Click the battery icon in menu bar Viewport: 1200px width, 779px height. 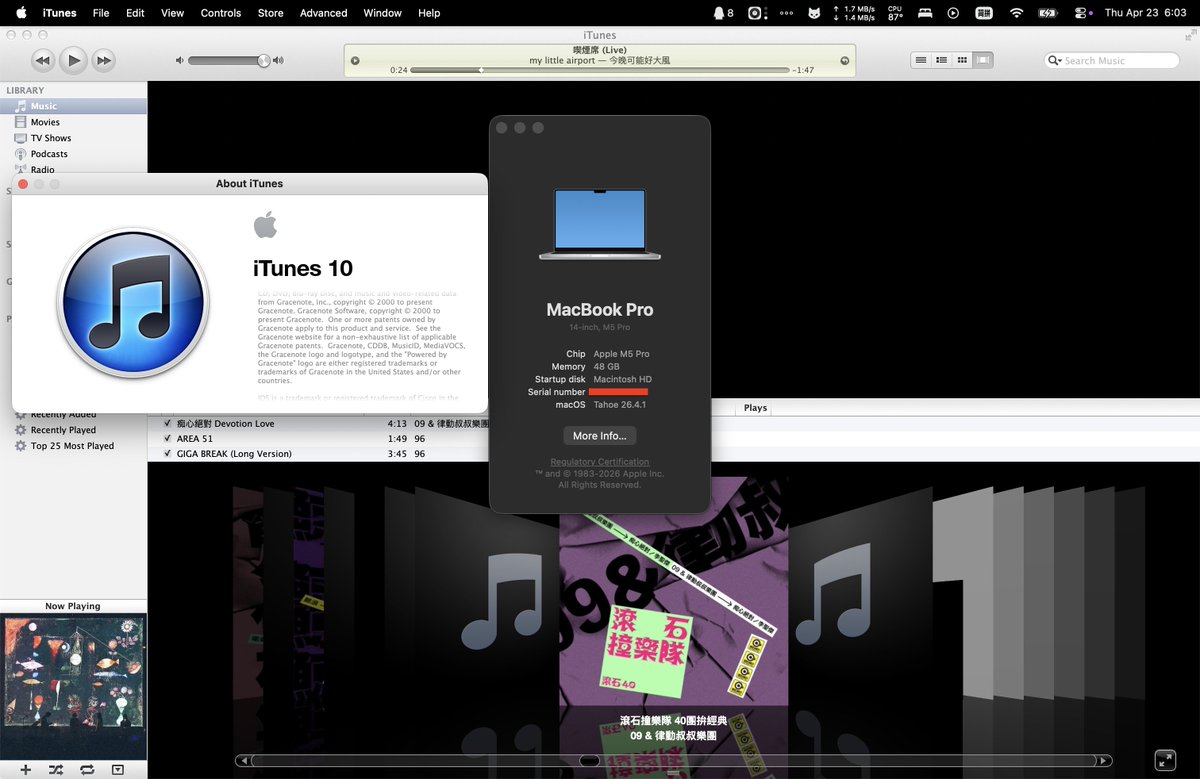[x=1048, y=13]
